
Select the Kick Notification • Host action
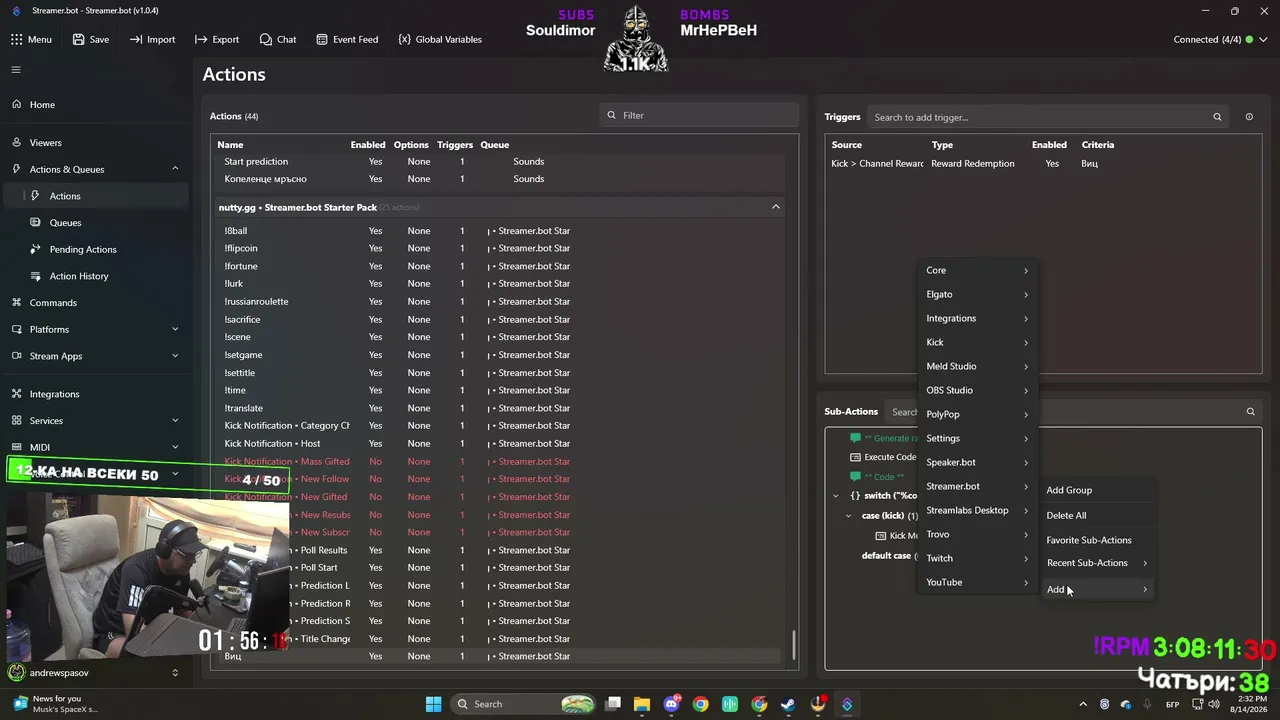pos(499,444)
